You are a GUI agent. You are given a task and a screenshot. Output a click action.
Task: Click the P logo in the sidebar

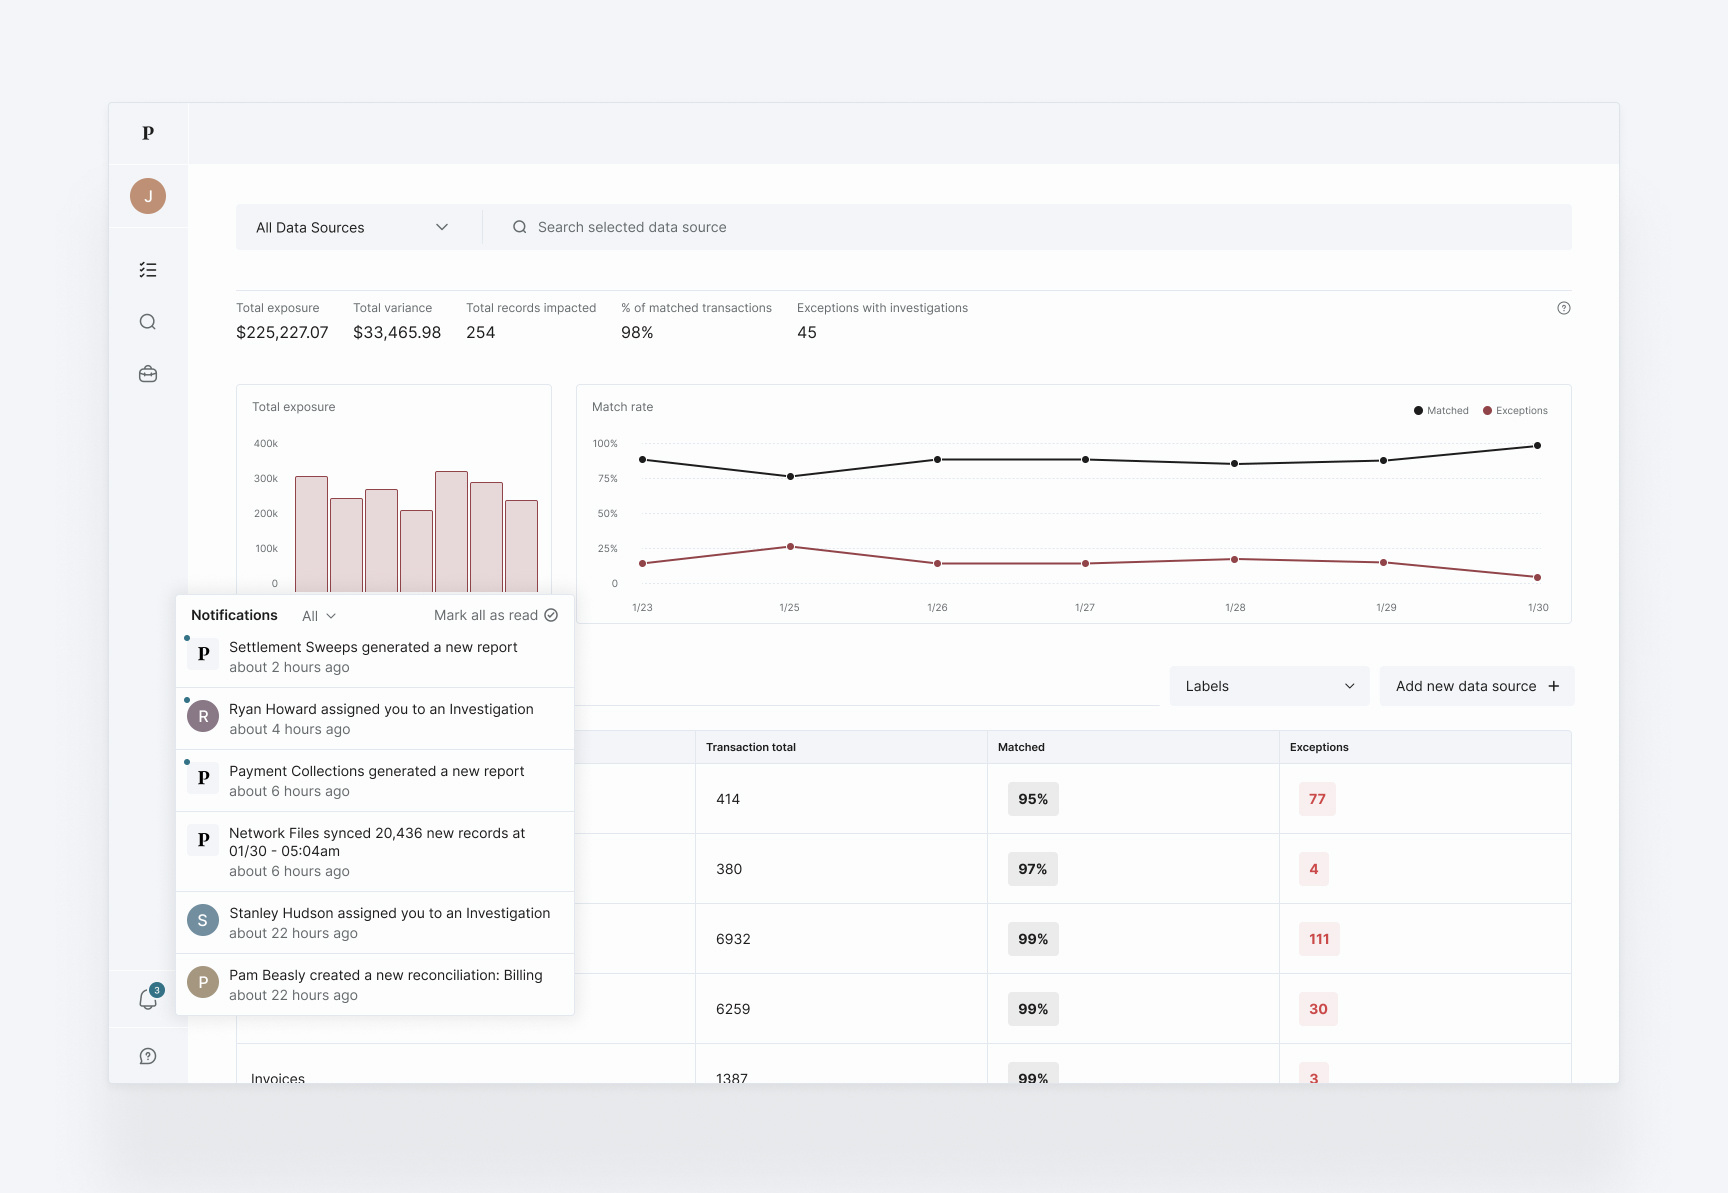[x=147, y=133]
